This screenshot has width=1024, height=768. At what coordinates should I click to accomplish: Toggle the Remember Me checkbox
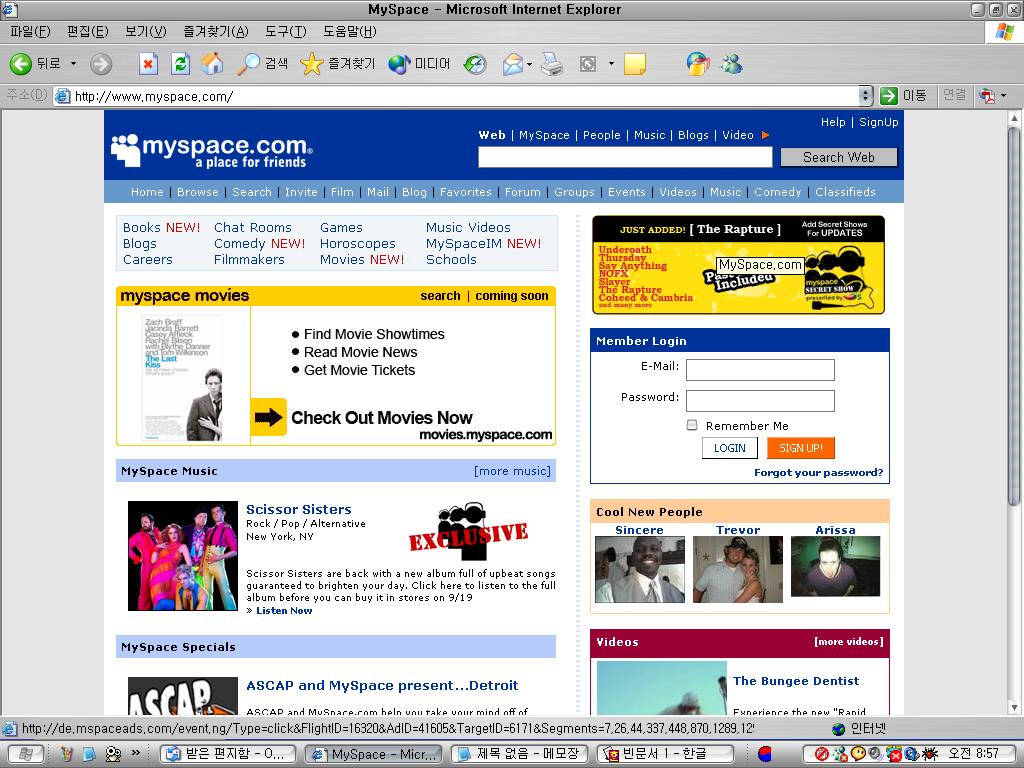pyautogui.click(x=692, y=425)
